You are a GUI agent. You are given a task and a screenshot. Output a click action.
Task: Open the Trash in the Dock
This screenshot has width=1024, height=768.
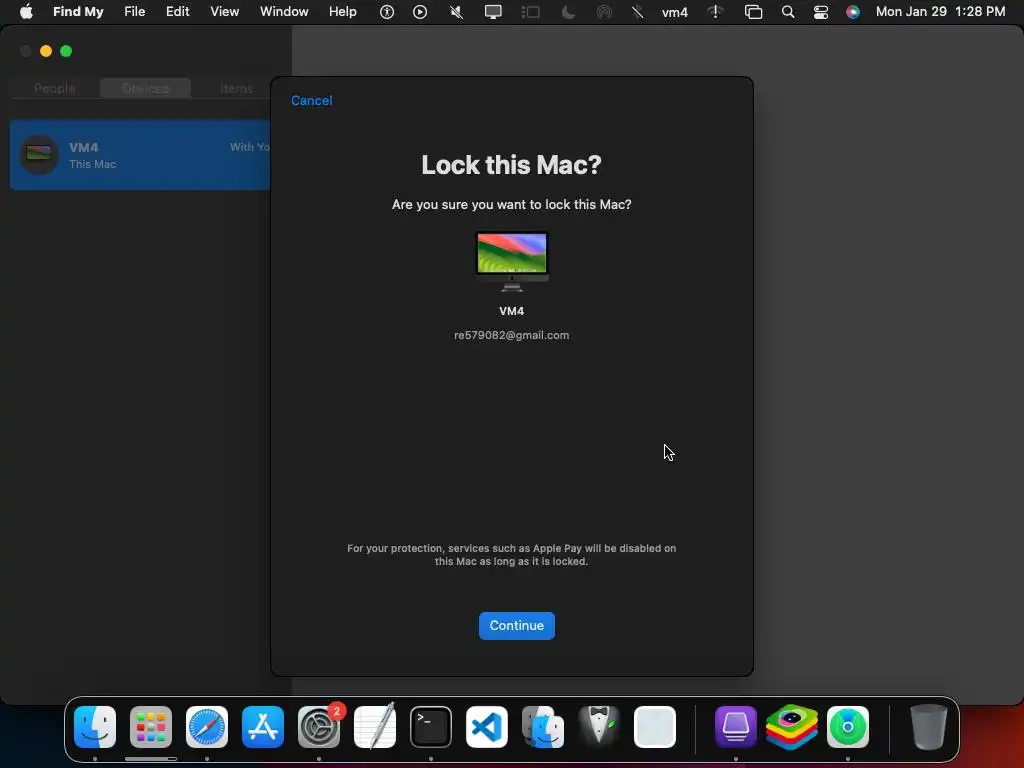[928, 727]
